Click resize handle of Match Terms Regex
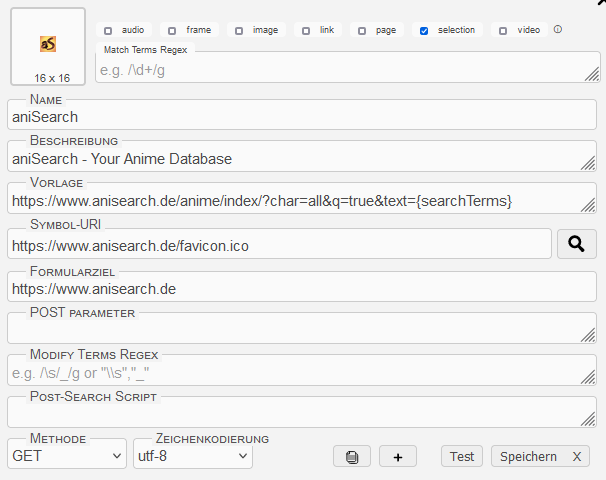The width and height of the screenshot is (606, 480). click(591, 73)
